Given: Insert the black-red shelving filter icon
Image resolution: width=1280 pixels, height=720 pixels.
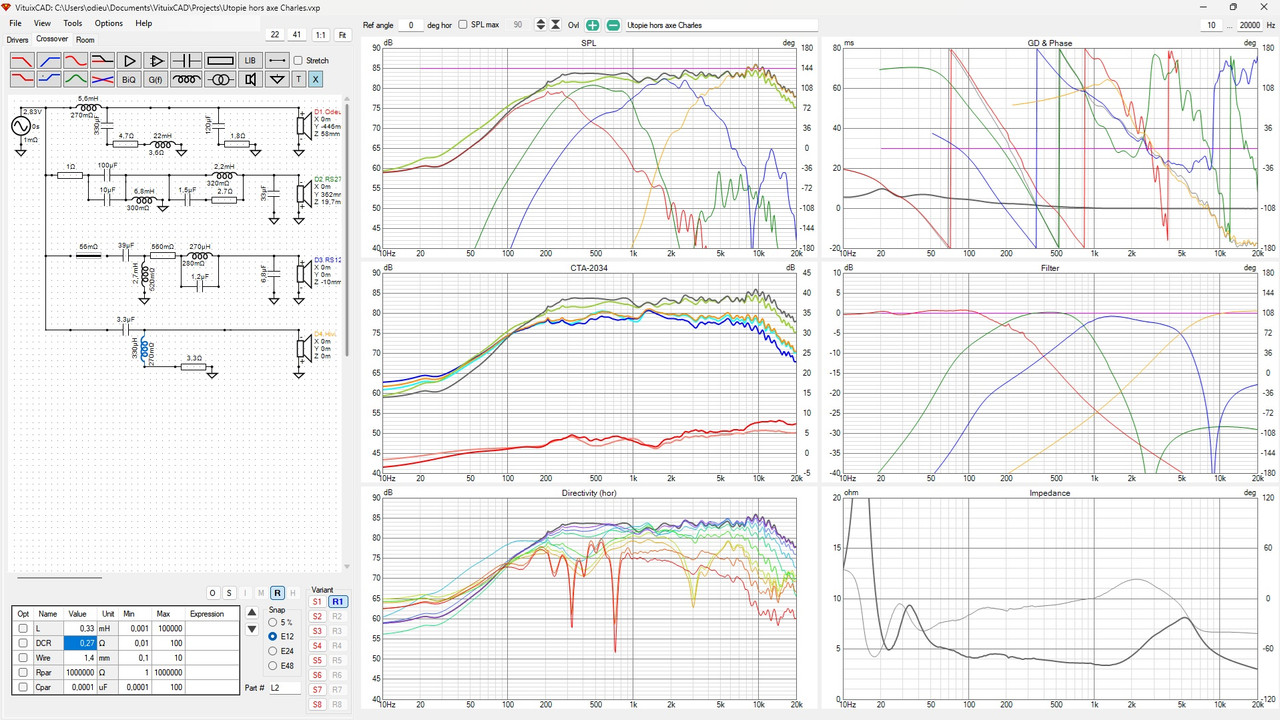Looking at the screenshot, I should click(102, 61).
